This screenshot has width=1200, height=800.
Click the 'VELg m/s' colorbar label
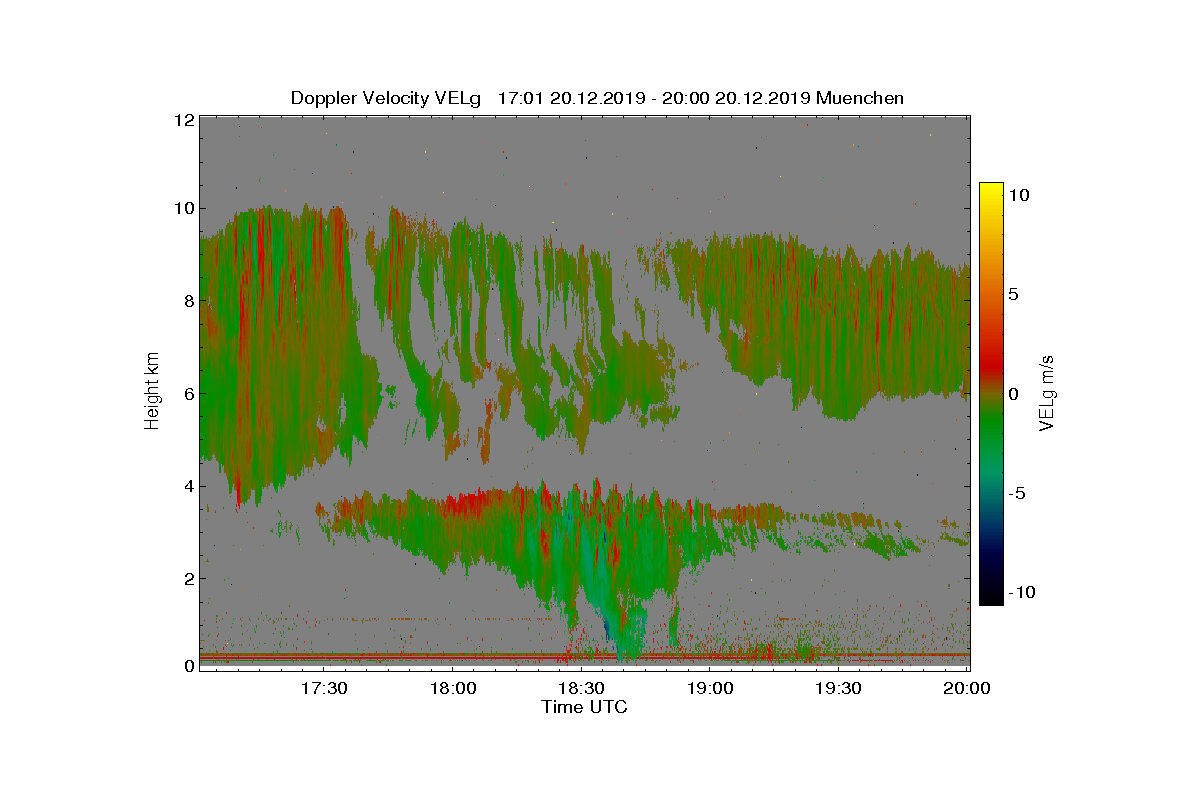pos(1047,392)
